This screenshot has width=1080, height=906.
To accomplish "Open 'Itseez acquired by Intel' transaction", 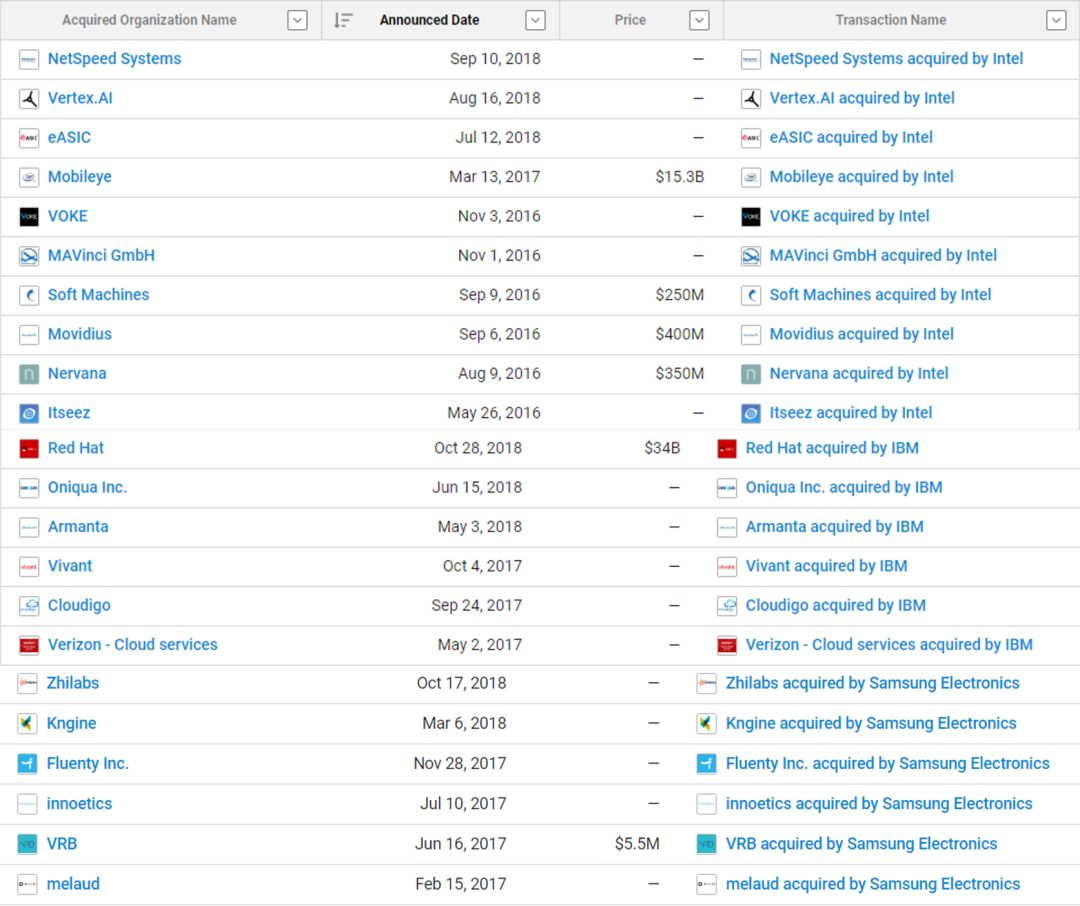I will tap(851, 413).
